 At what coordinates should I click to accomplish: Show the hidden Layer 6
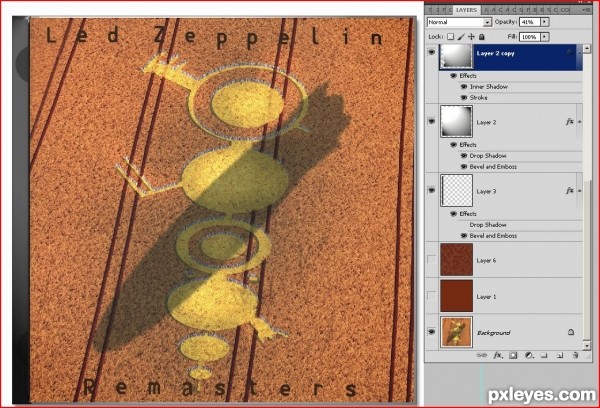click(432, 260)
